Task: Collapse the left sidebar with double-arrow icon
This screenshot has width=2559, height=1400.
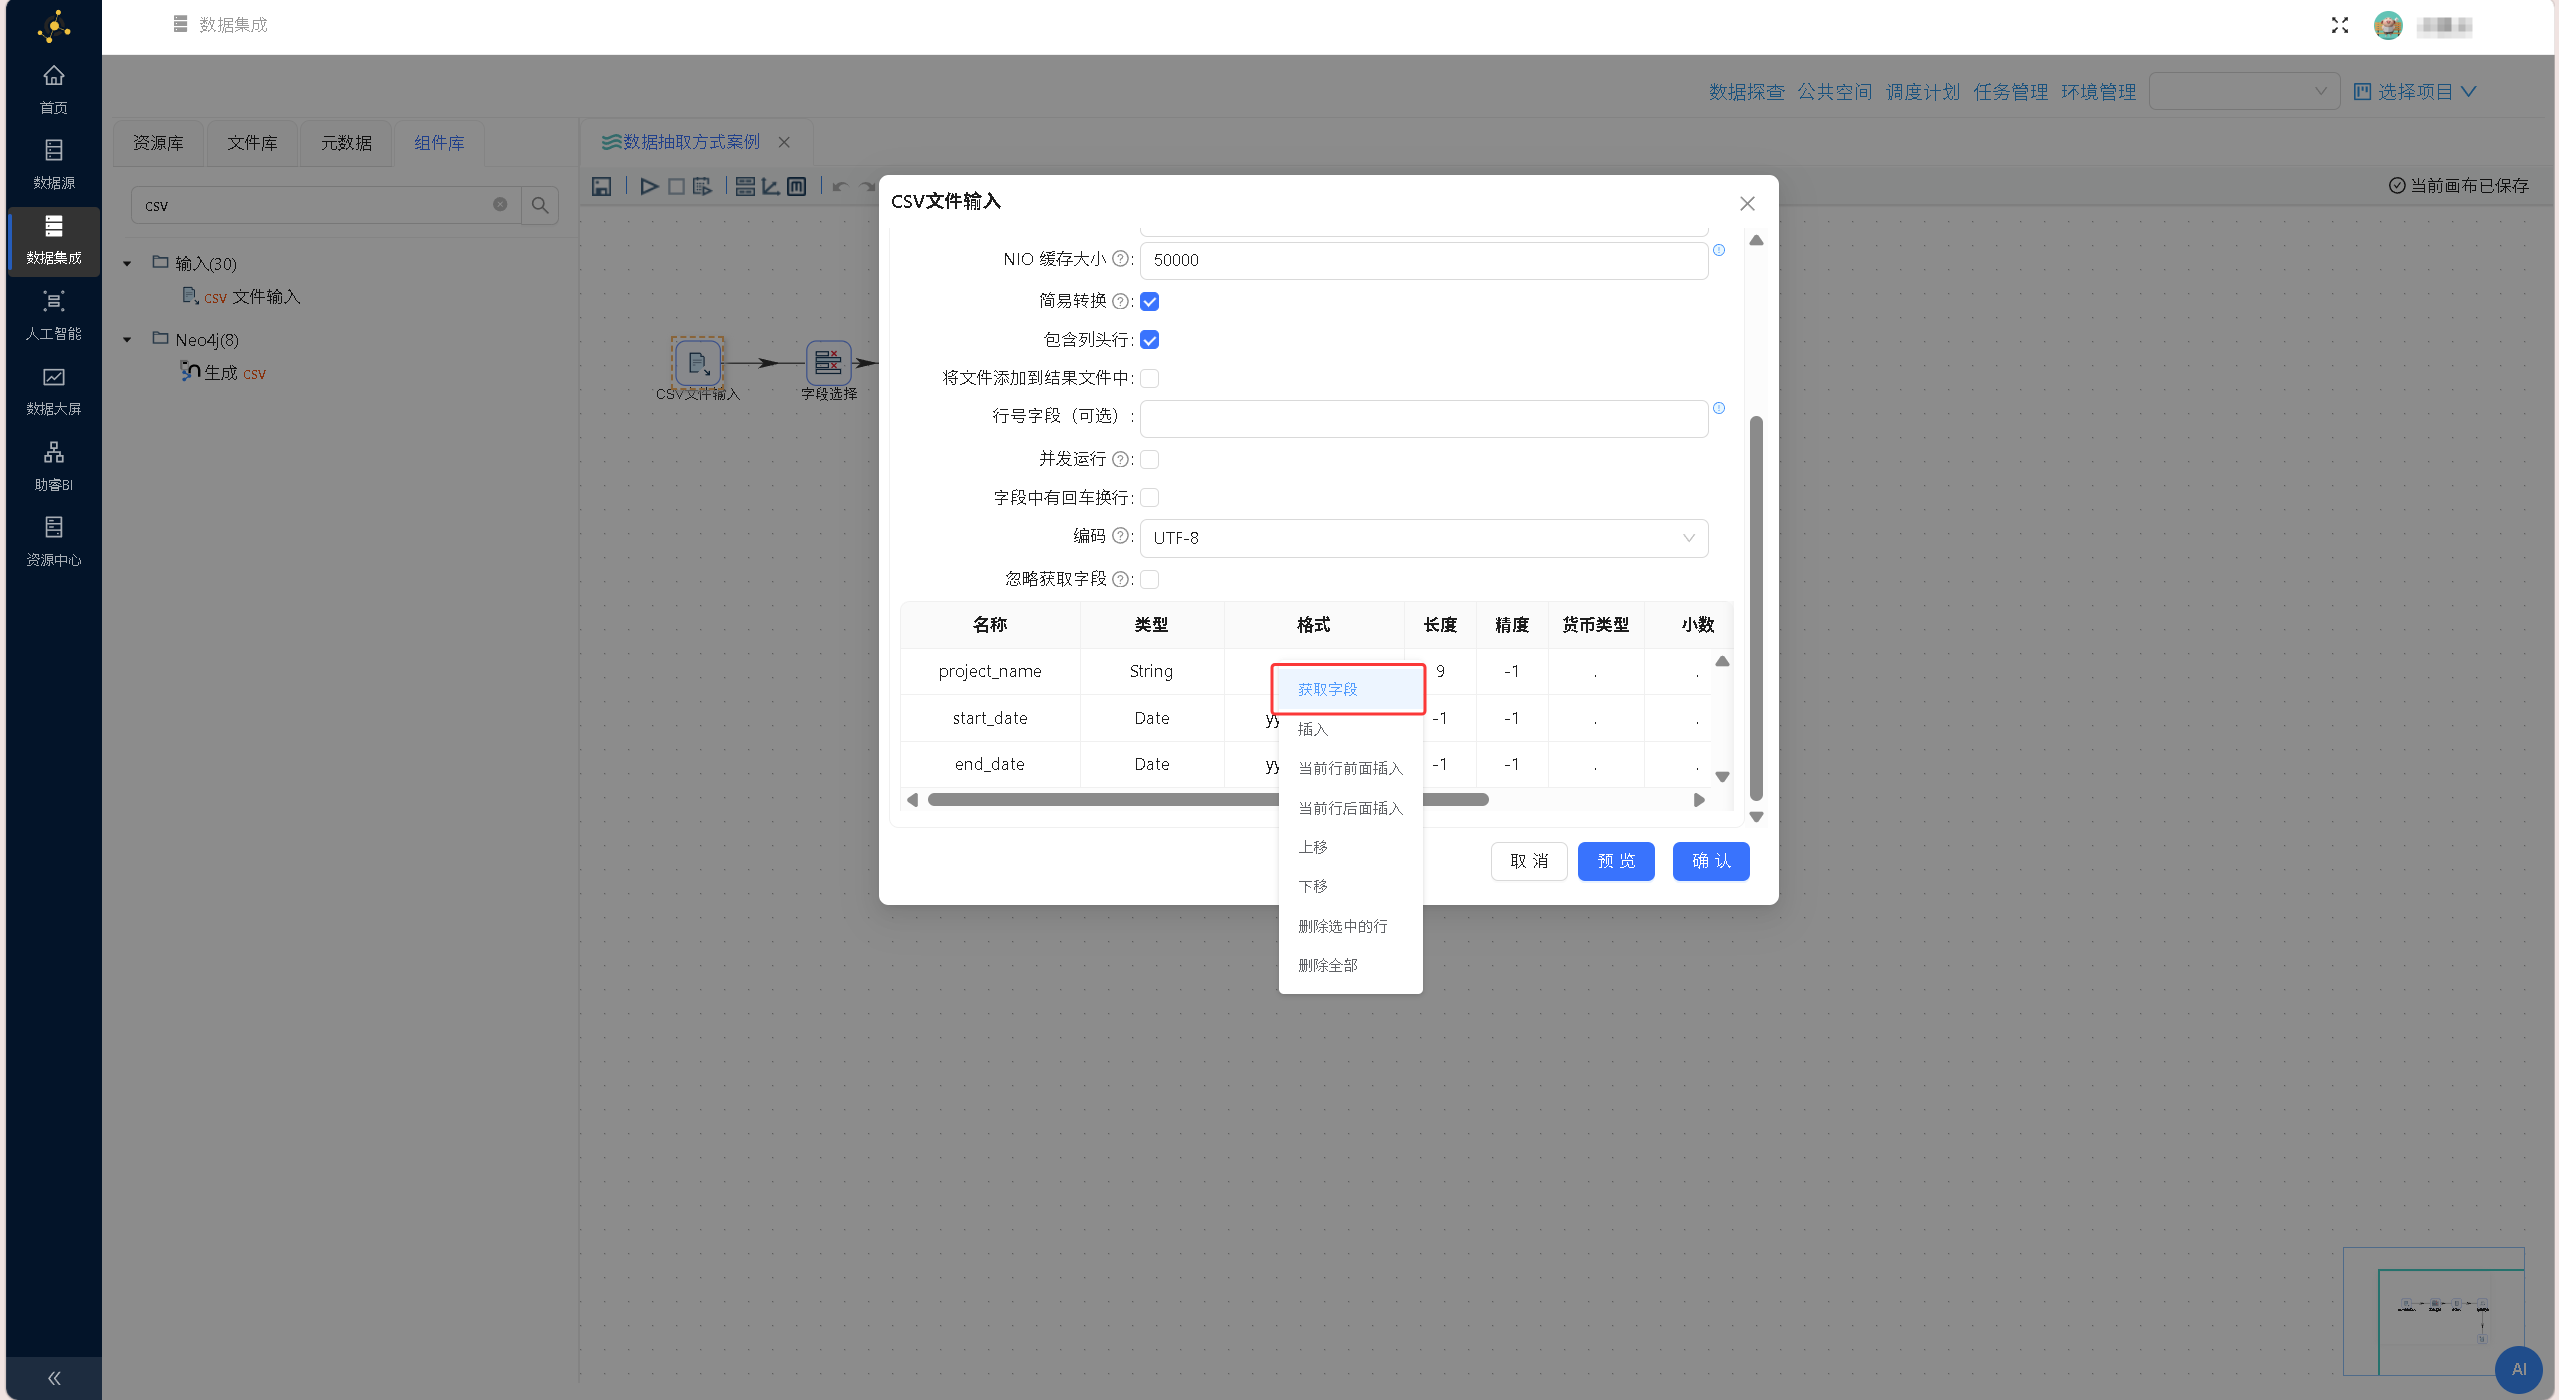Action: pos(54,1378)
